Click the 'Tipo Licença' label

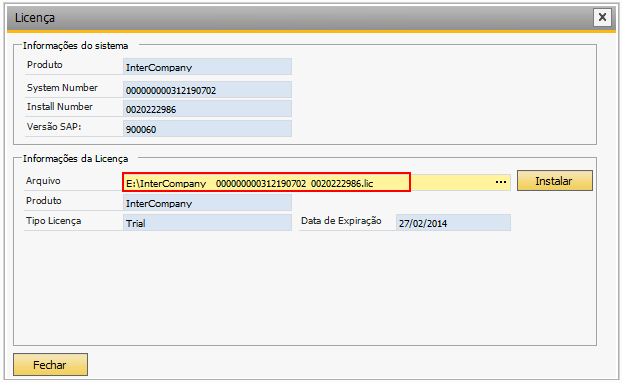click(54, 221)
